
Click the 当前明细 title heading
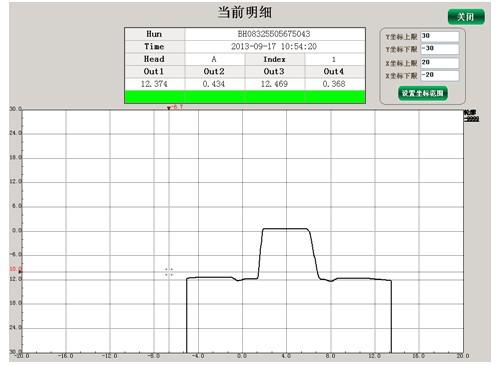[x=245, y=12]
